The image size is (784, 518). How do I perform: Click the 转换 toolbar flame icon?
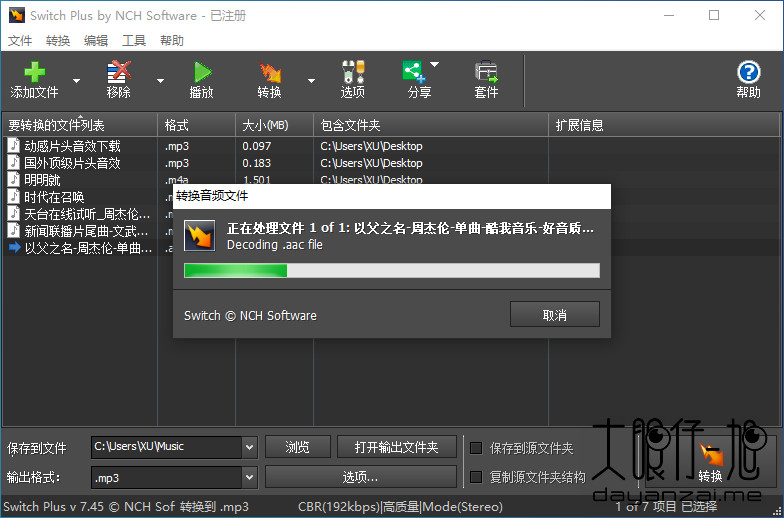point(270,72)
